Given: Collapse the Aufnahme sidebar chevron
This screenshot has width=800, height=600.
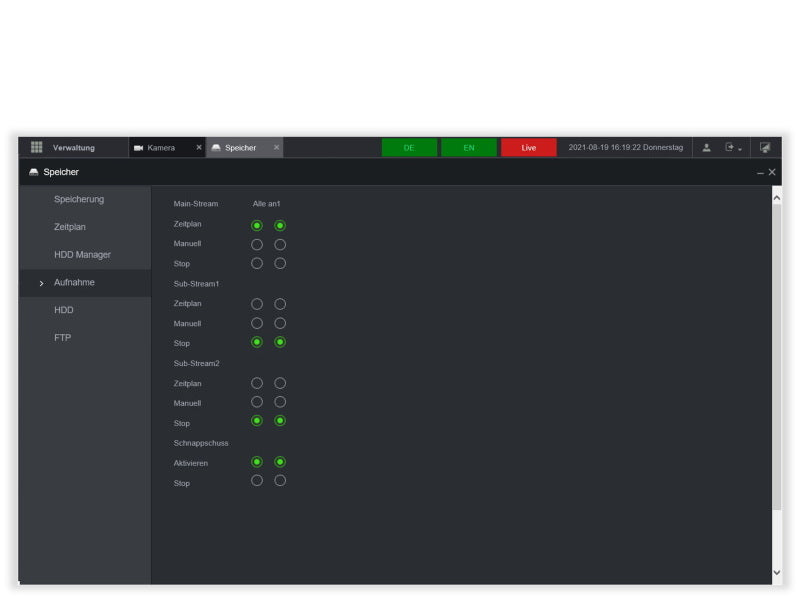Looking at the screenshot, I should [41, 283].
